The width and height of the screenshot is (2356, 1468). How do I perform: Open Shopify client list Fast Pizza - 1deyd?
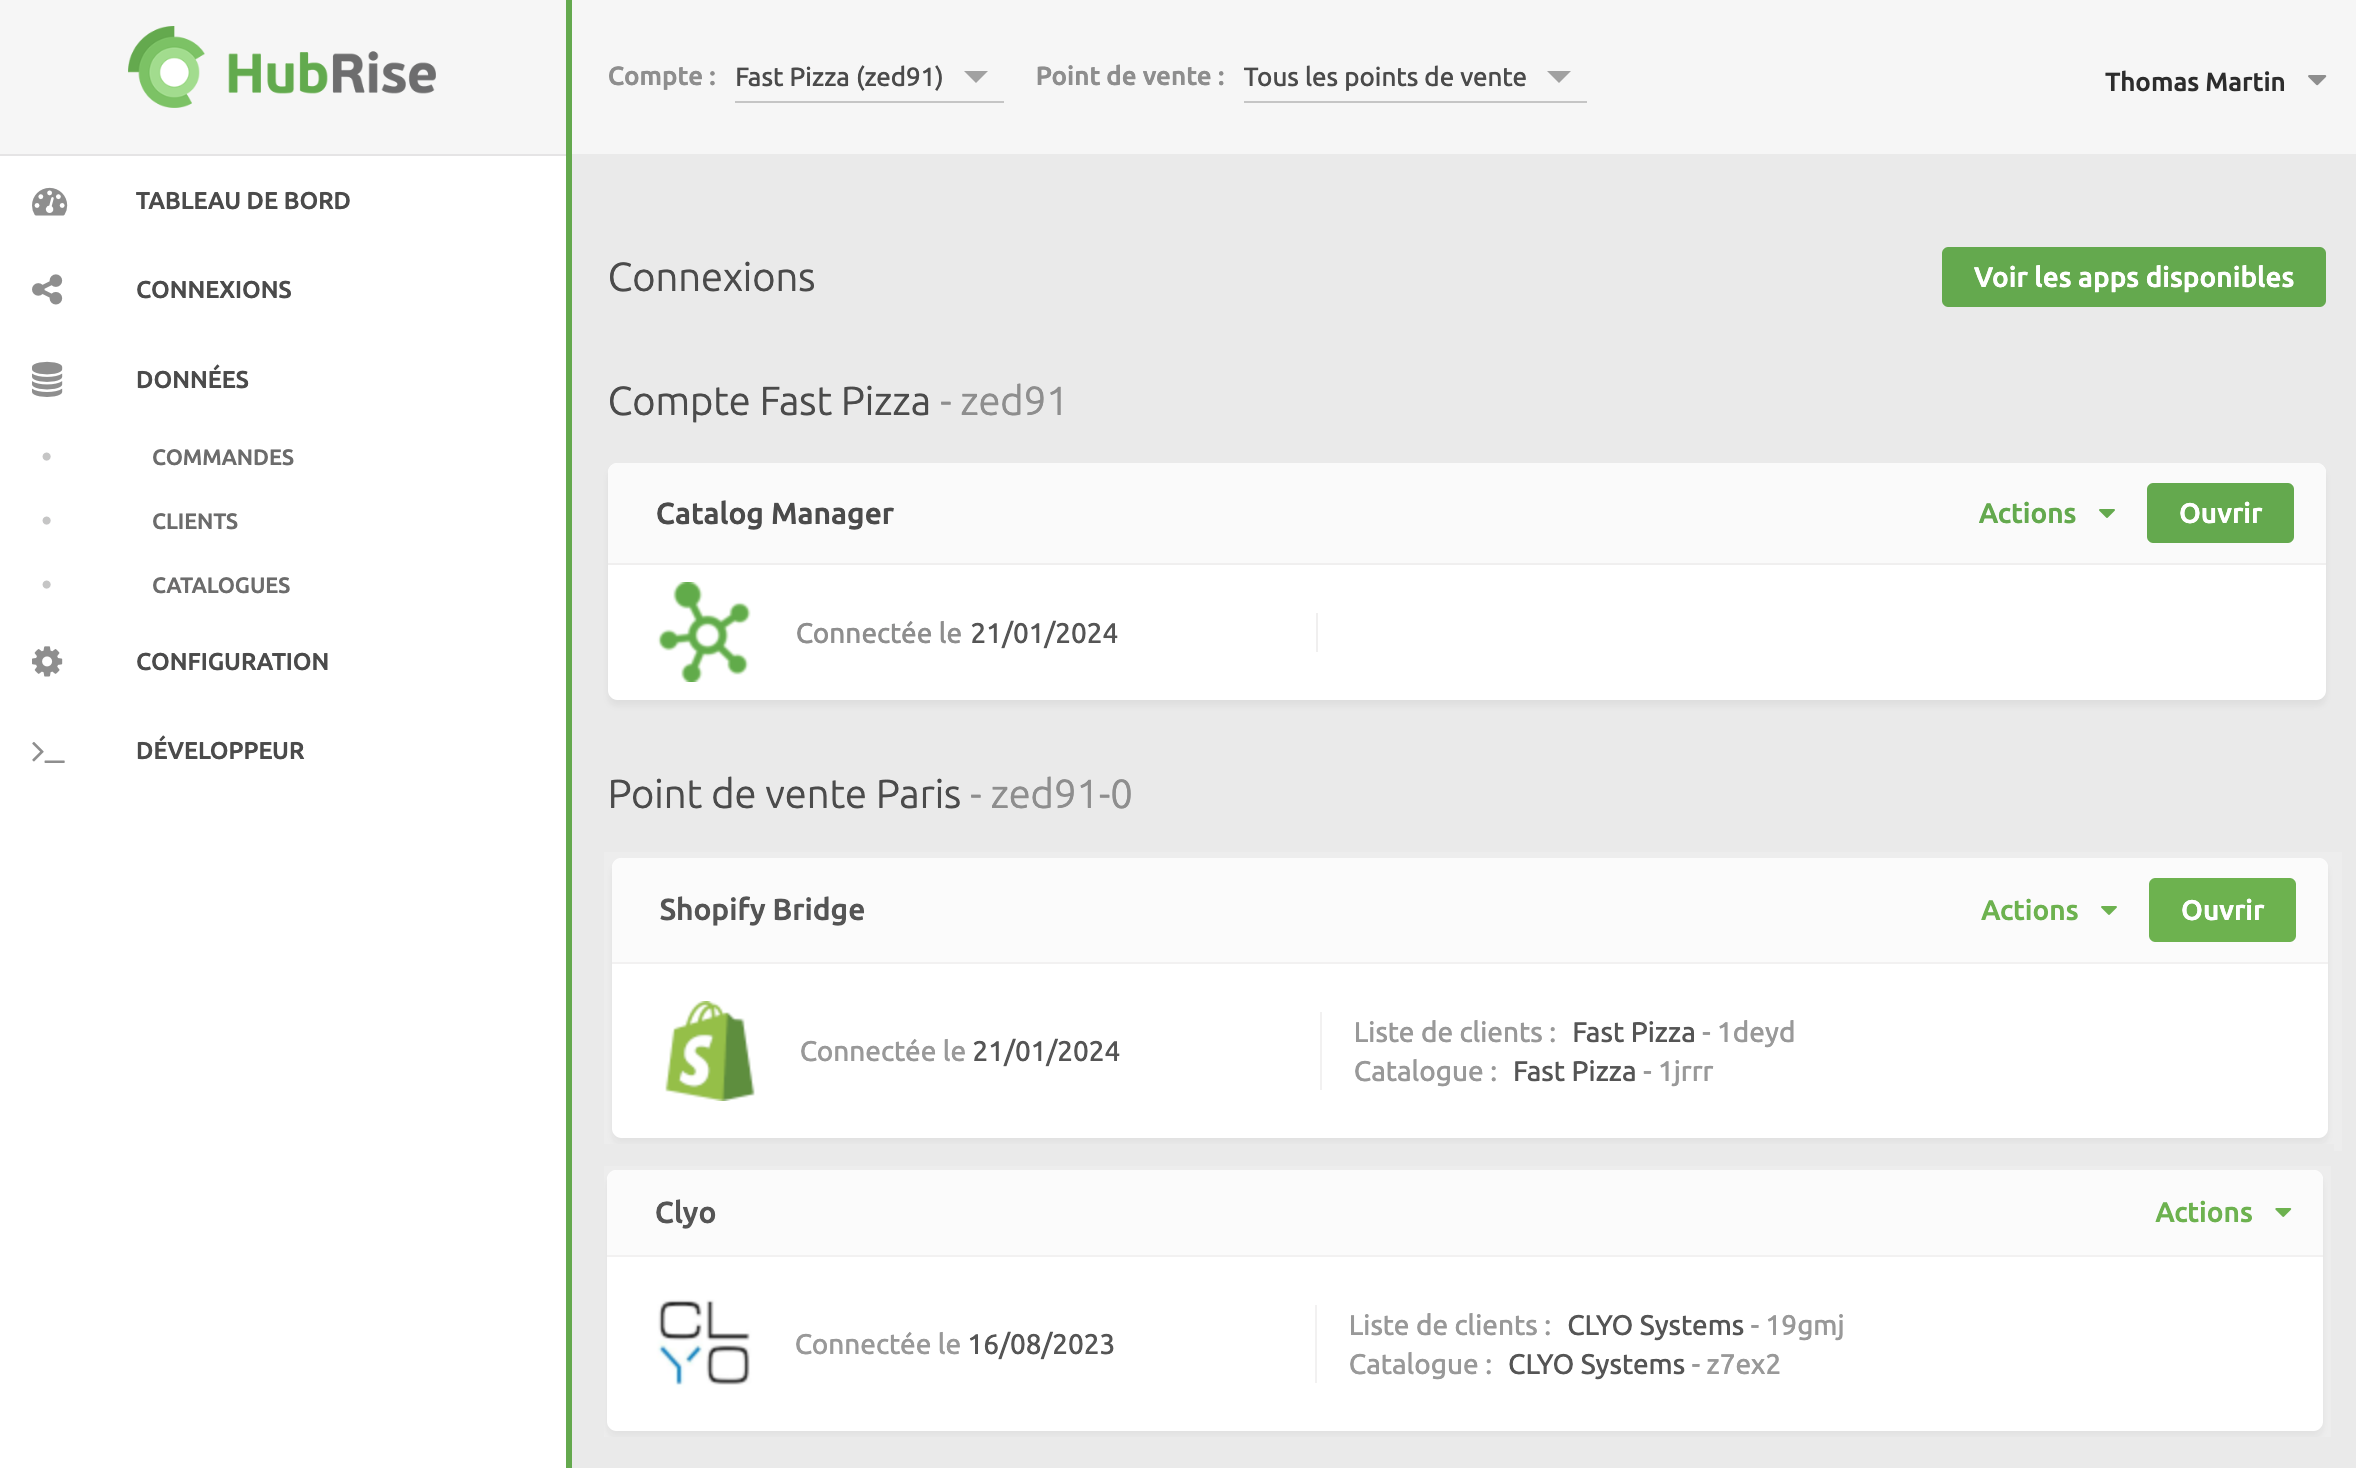[x=1683, y=1032]
